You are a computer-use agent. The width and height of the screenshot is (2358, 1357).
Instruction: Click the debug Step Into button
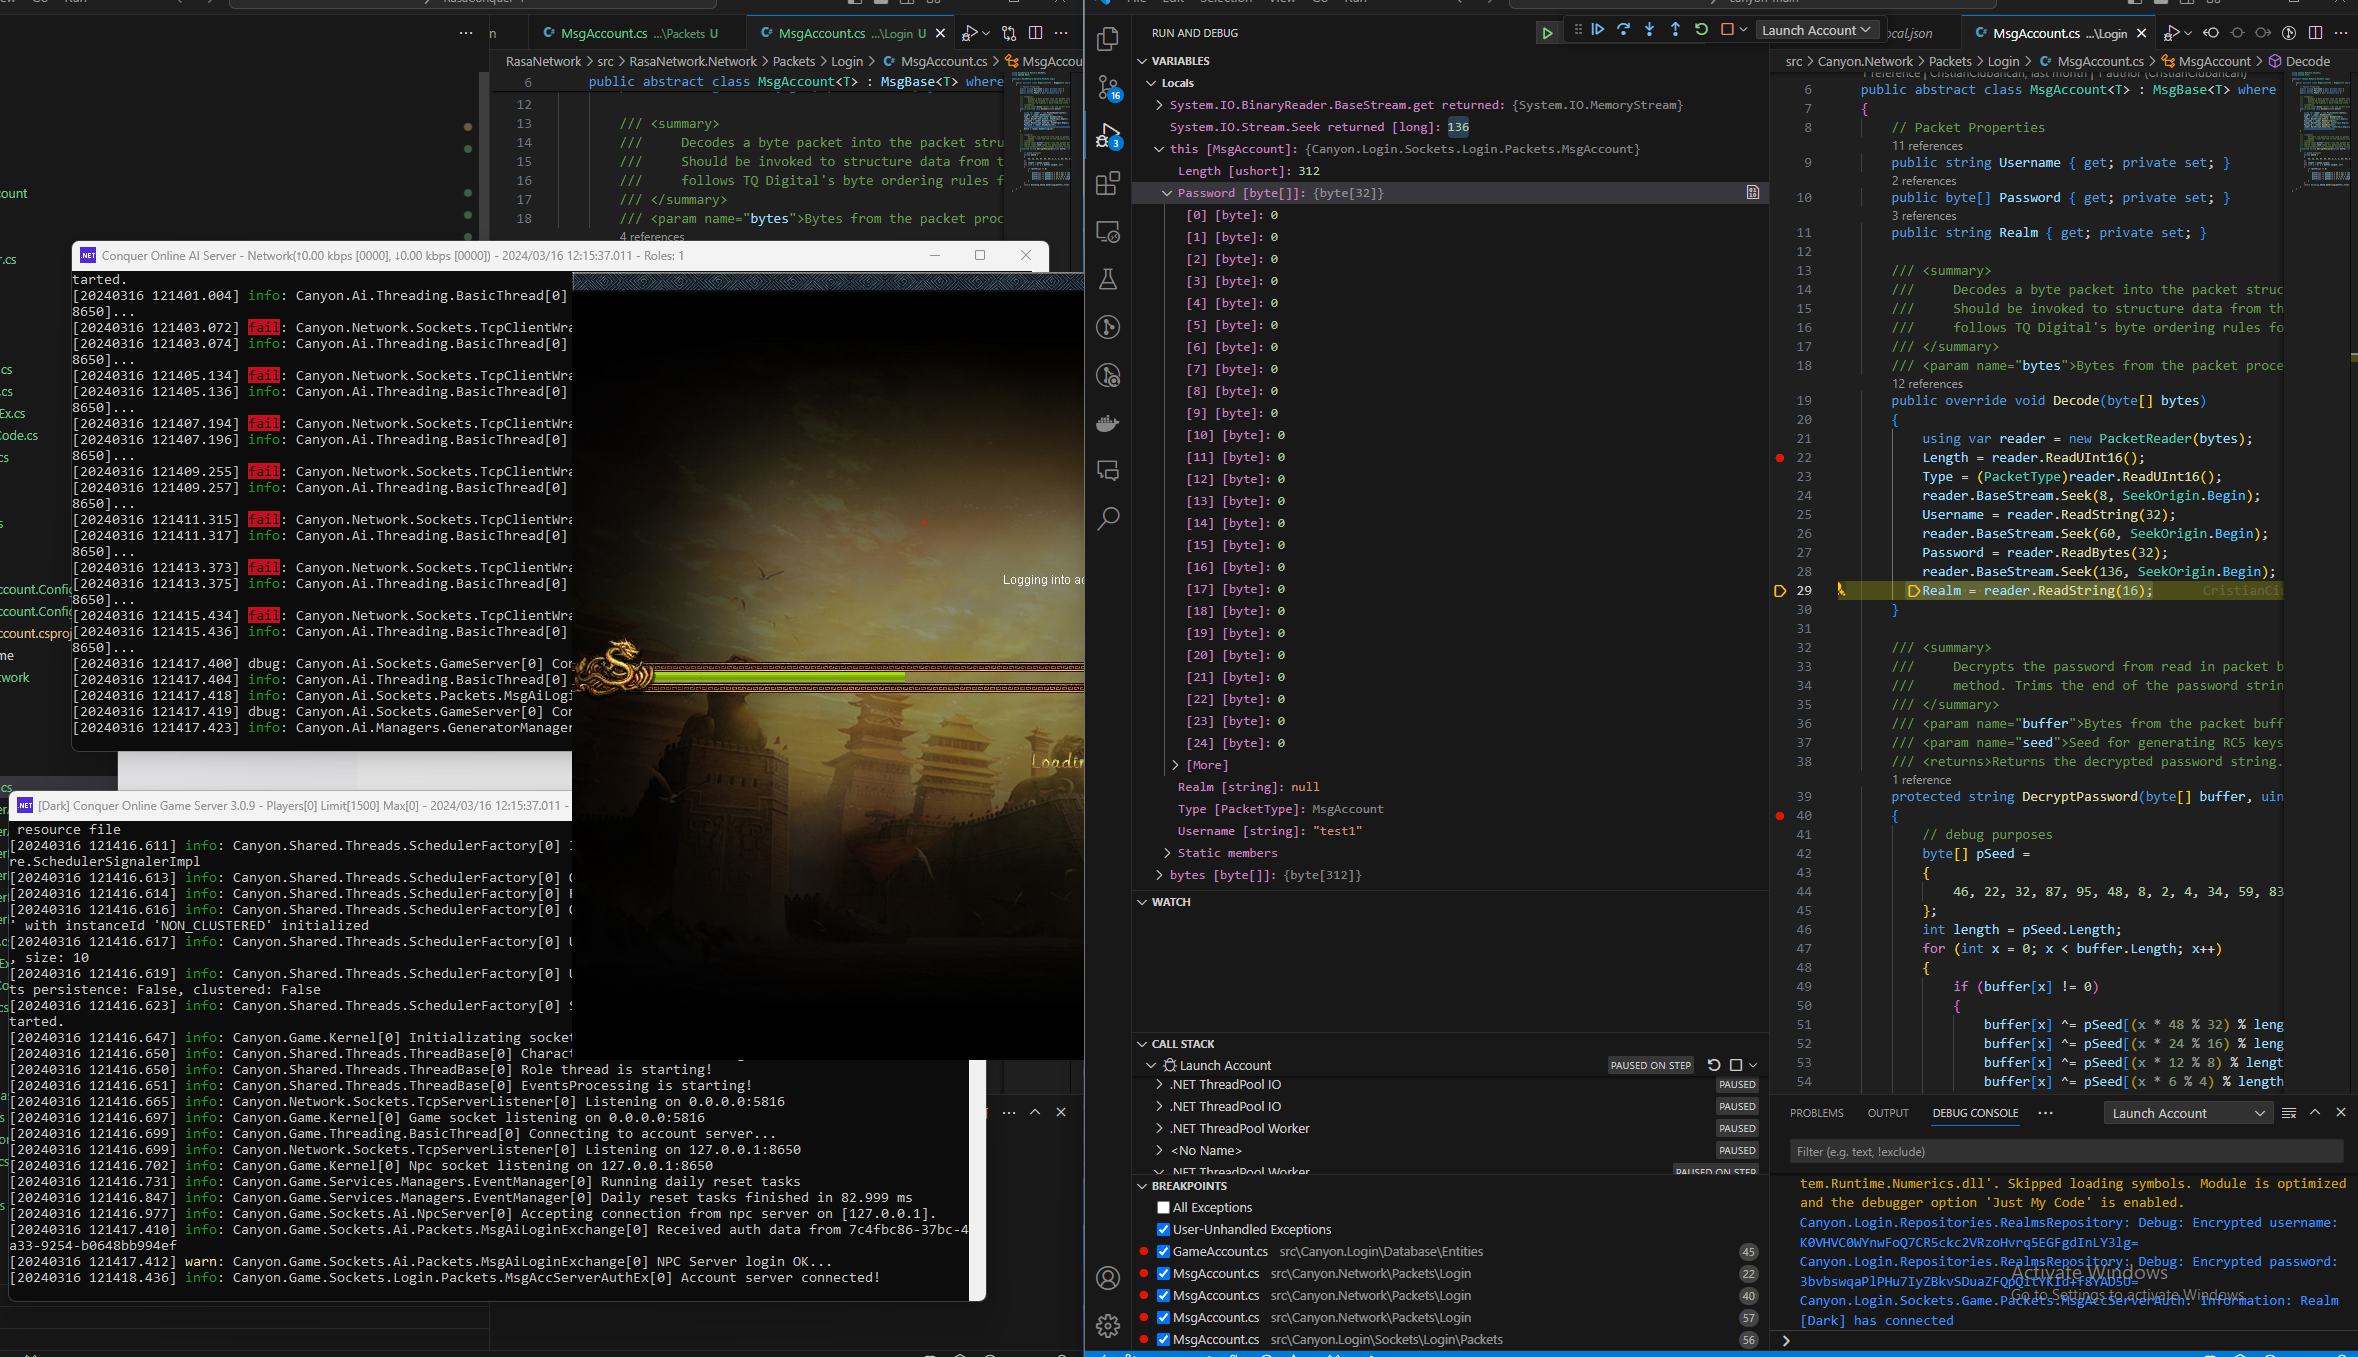tap(1650, 30)
